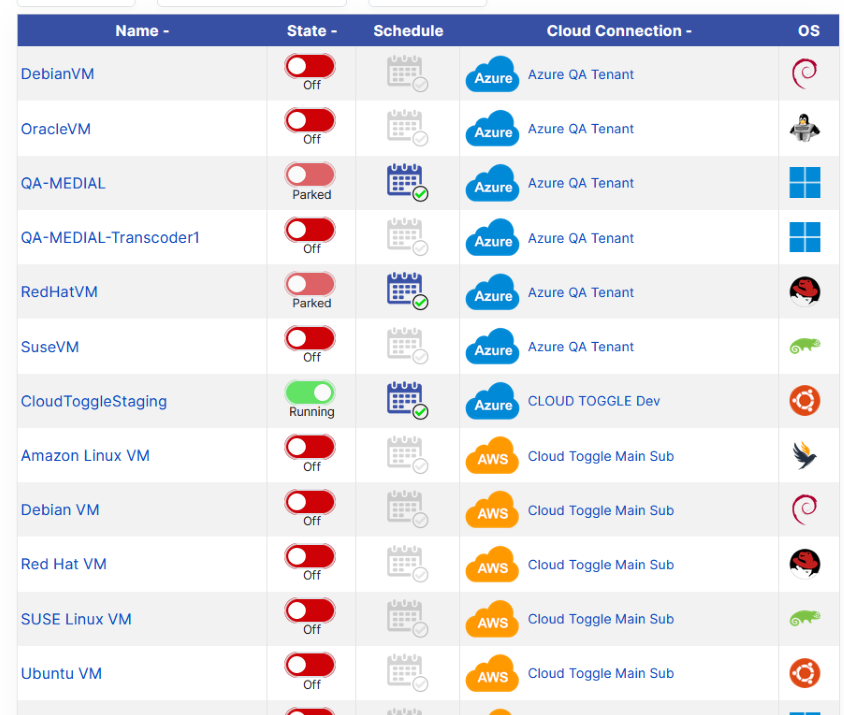Click the Windows OS icon for QA-MEDIAL
The height and width of the screenshot is (715, 844).
(804, 183)
